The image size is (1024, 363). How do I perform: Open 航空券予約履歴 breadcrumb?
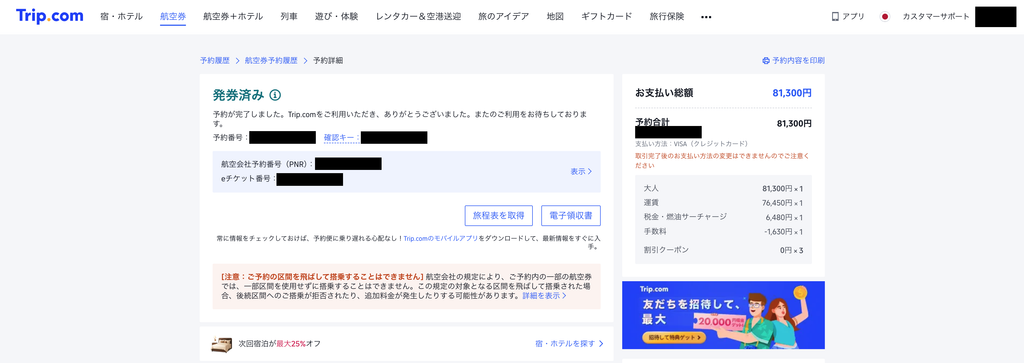(271, 61)
